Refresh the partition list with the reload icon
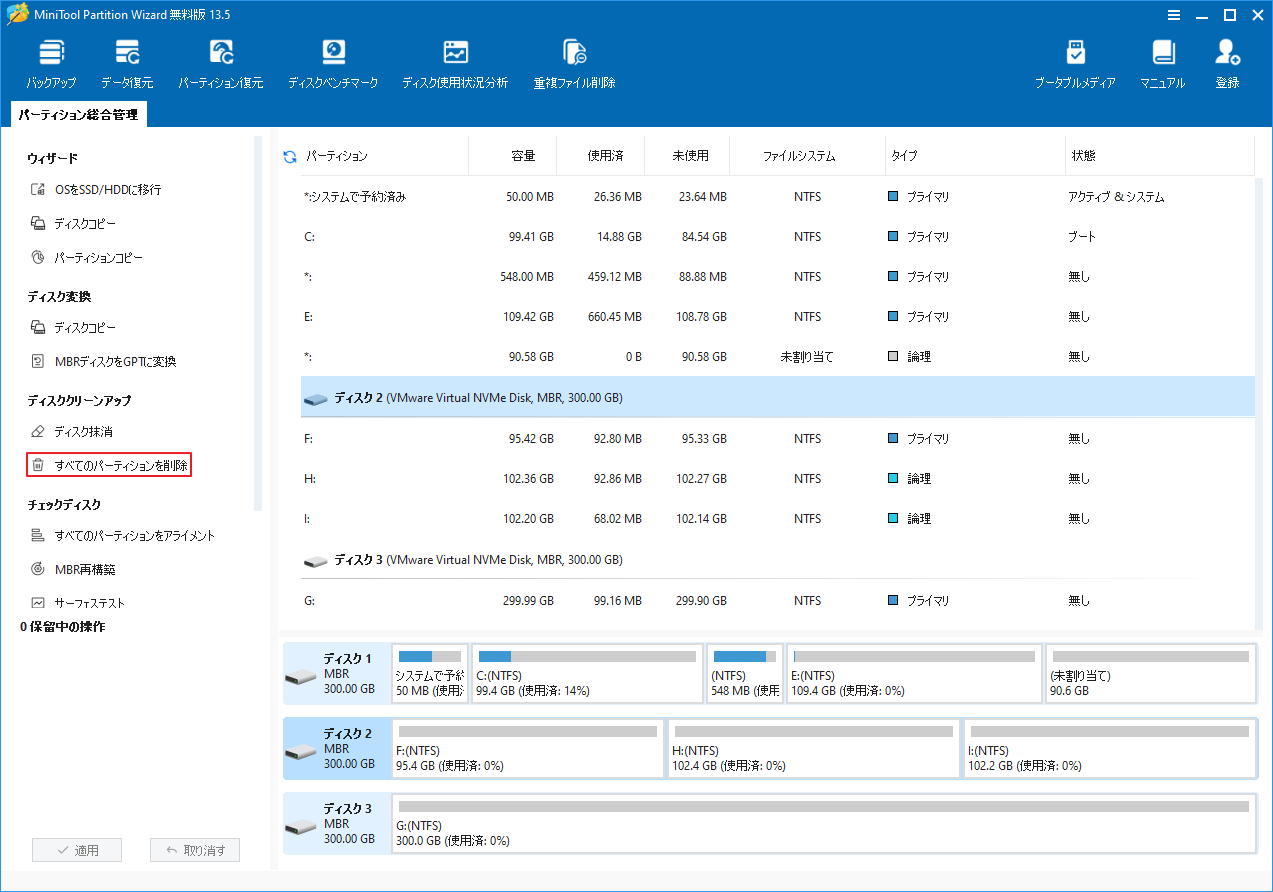Screen dimensions: 1273x892 tap(290, 157)
